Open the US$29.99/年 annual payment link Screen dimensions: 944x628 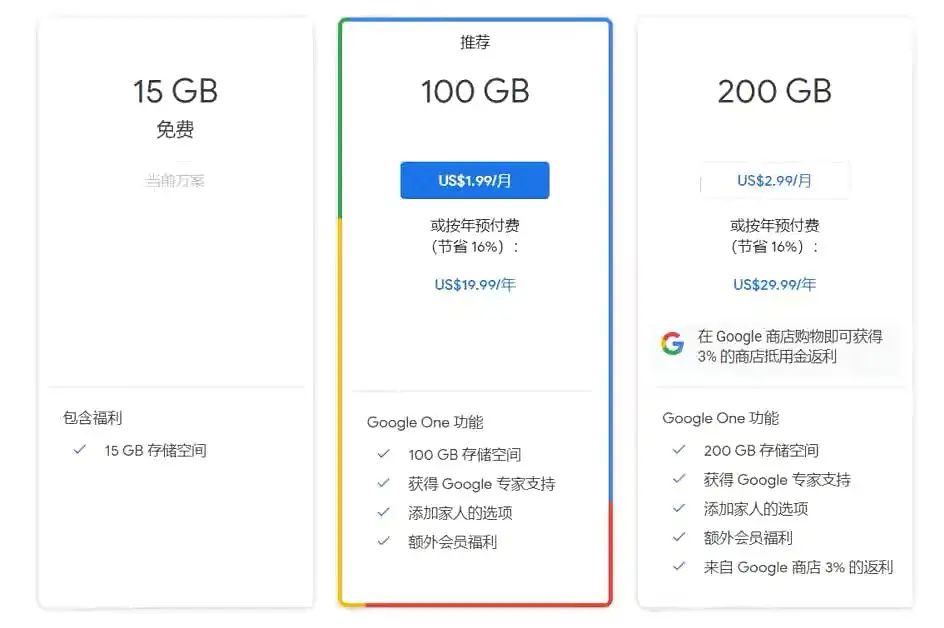[774, 283]
